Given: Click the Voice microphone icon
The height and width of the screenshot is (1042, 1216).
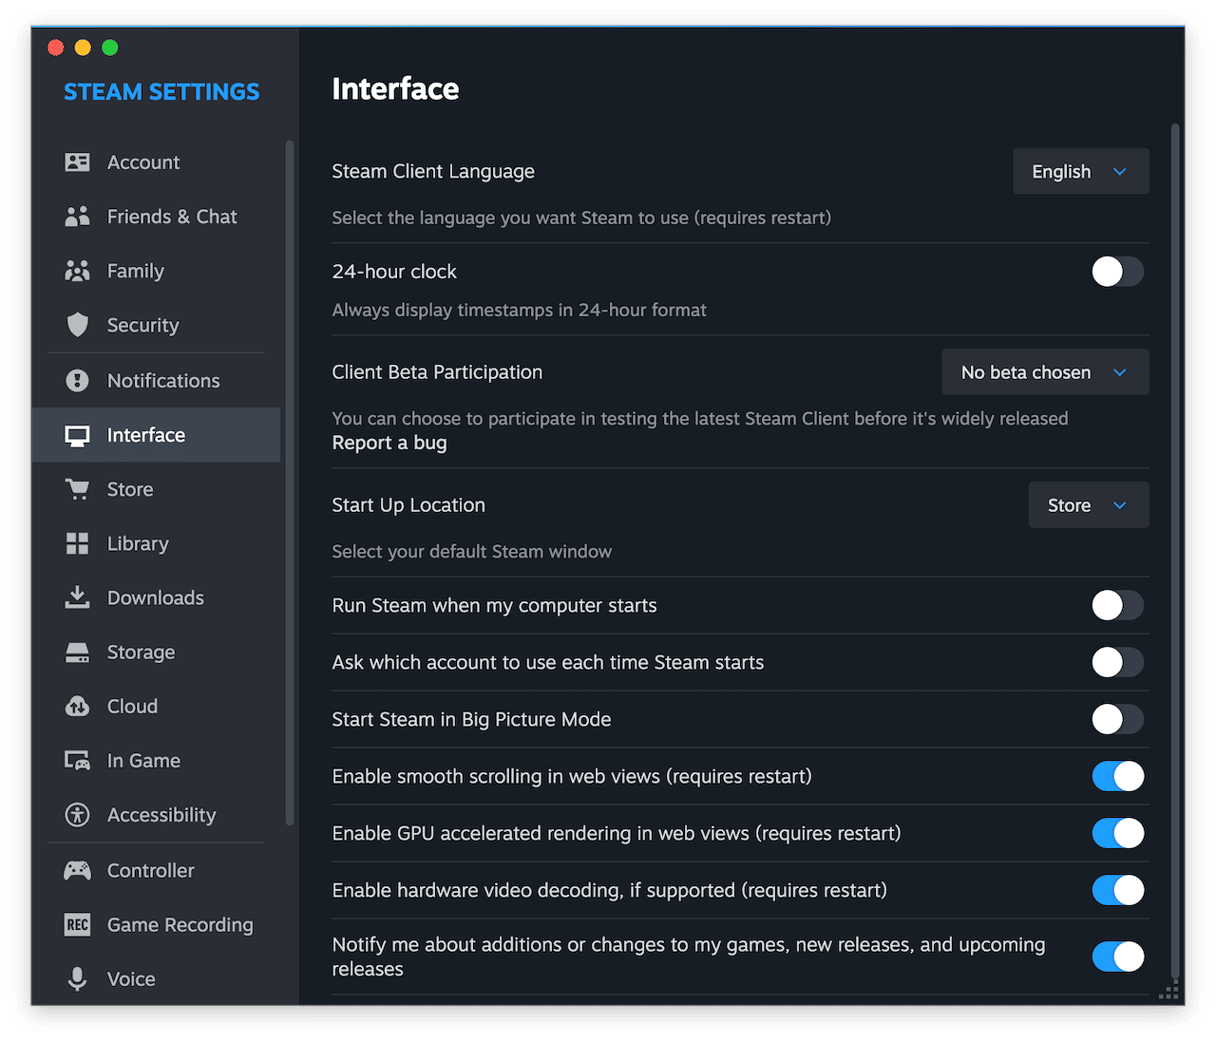Looking at the screenshot, I should [77, 979].
